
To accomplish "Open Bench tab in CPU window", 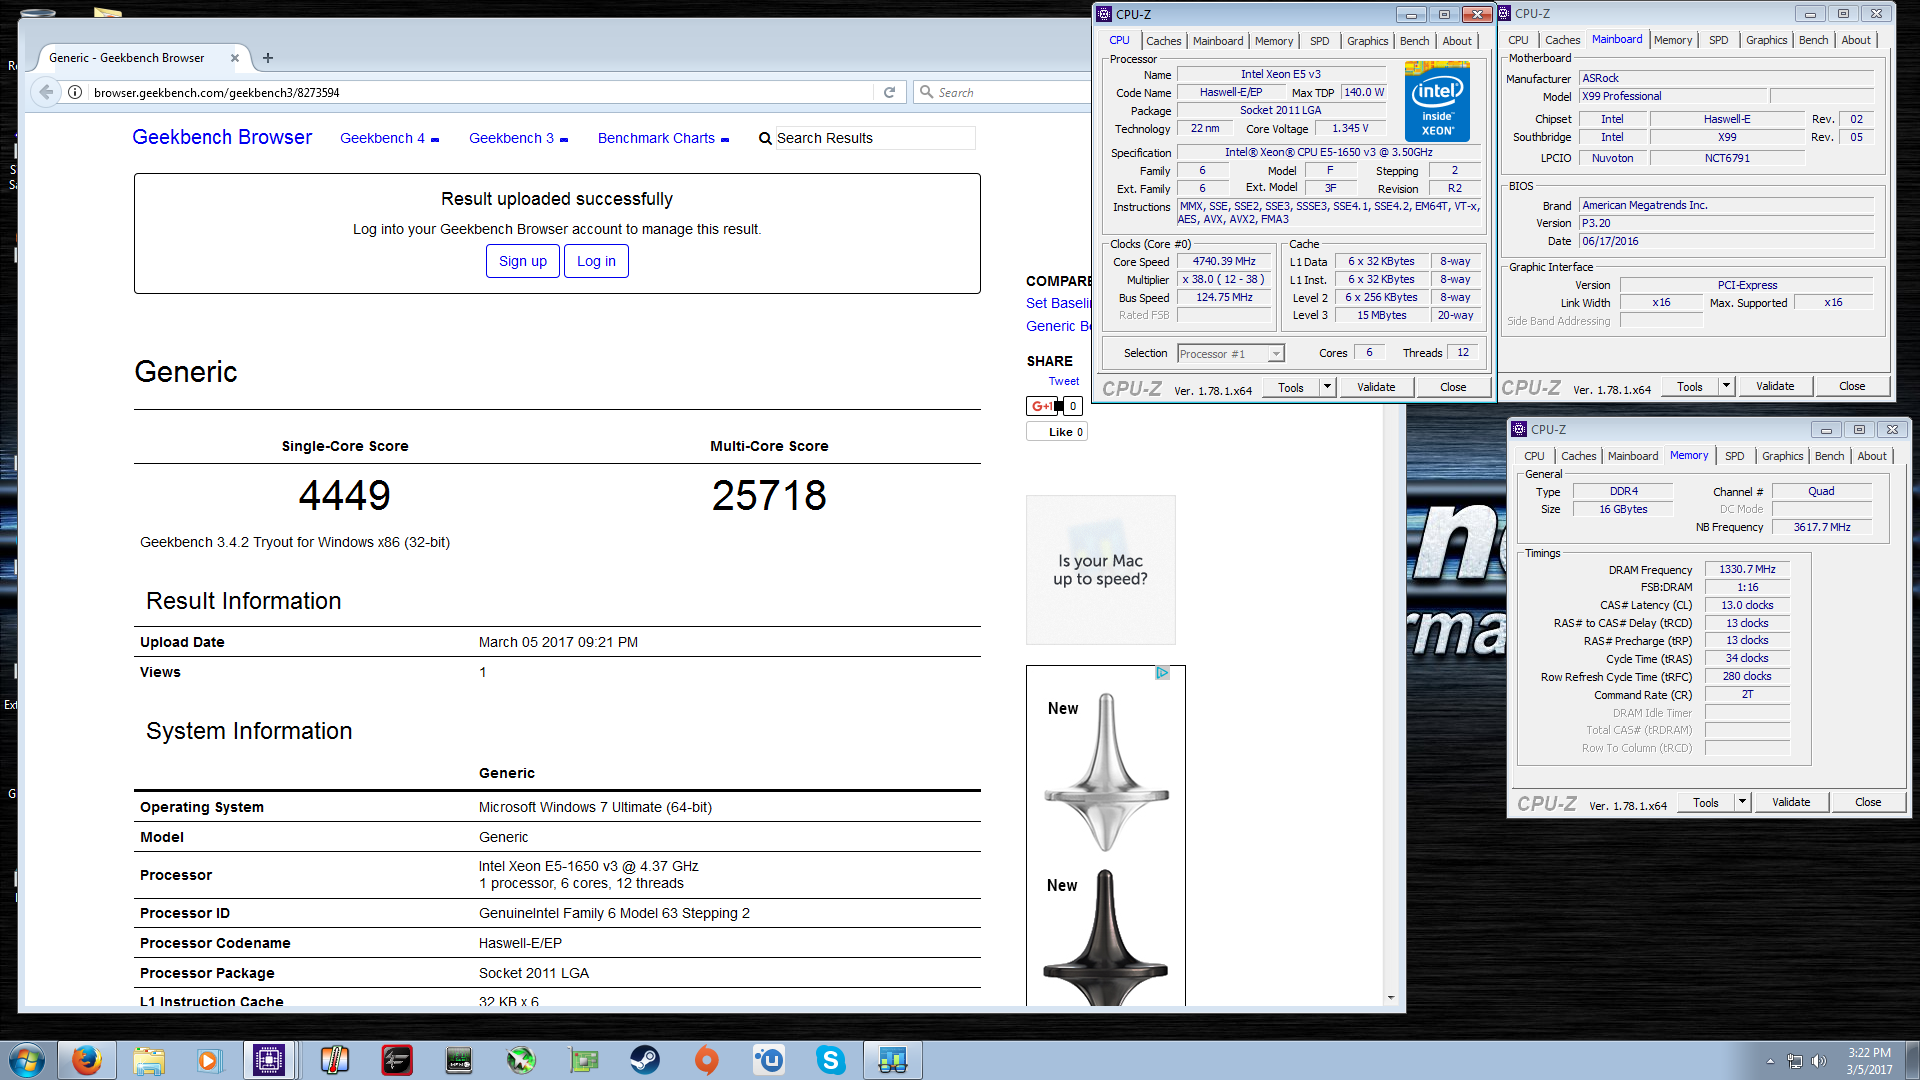I will [1414, 41].
